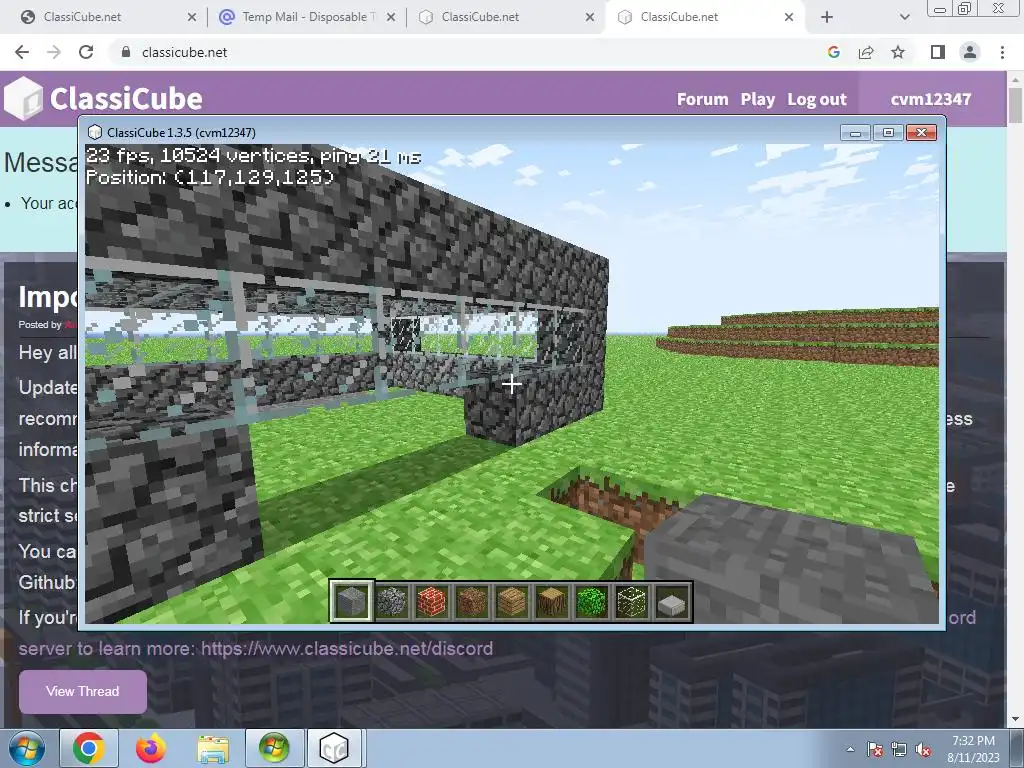Select the glass block in hotbar
Viewport: 1024px width, 768px height.
tap(632, 601)
